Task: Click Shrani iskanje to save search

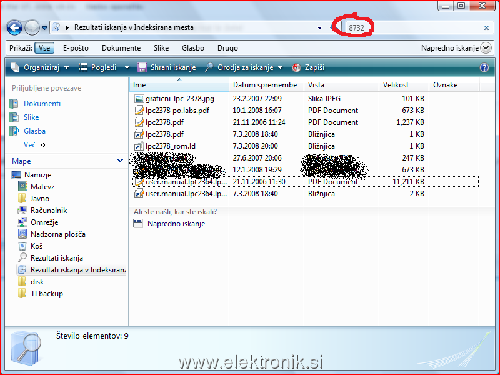Action: pos(167,68)
